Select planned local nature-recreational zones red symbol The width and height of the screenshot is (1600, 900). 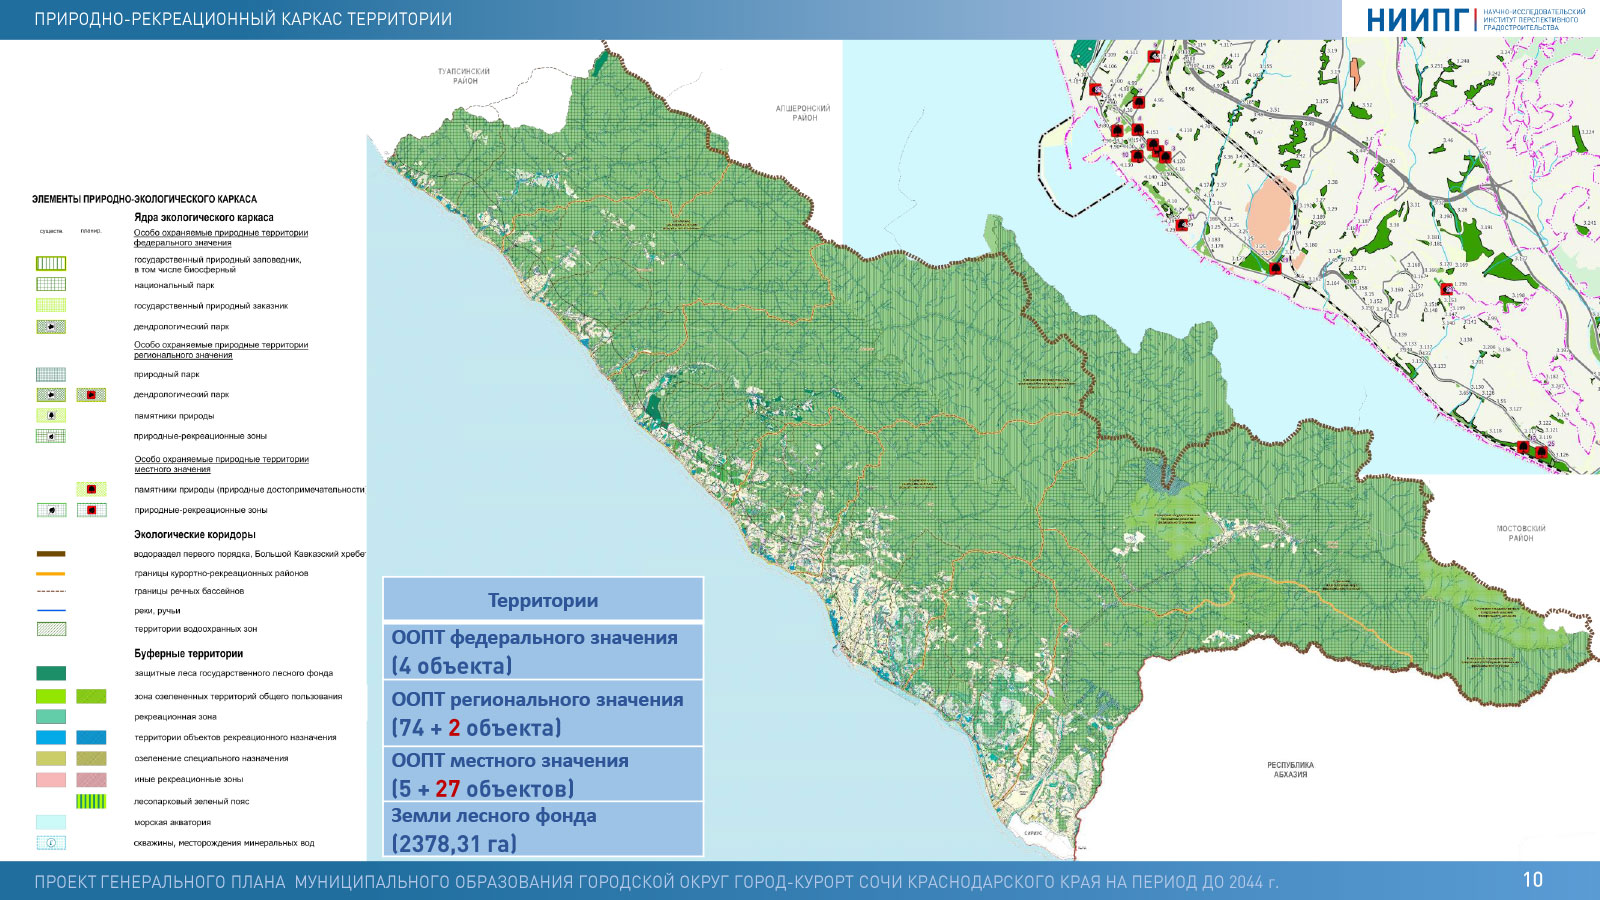pyautogui.click(x=91, y=510)
